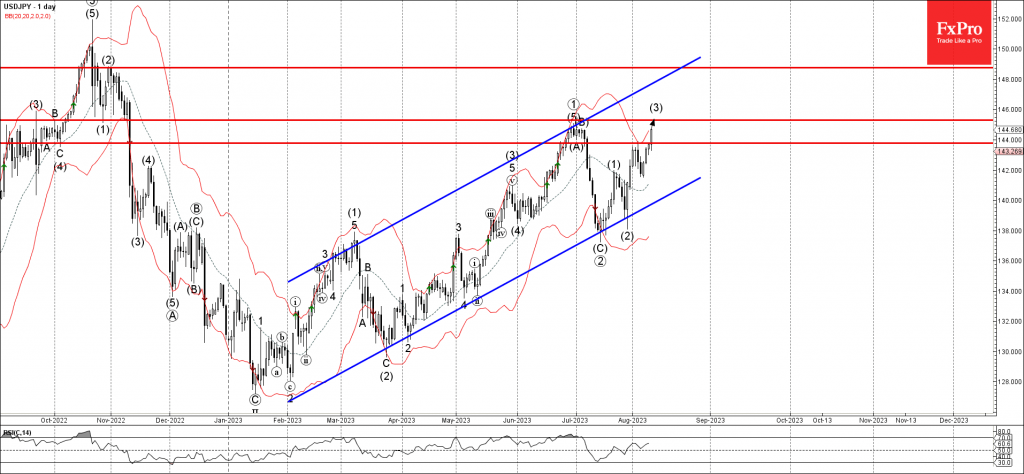Screen dimensions: 1024x474
Task: Click the circled 2 wave label under (C)
Action: click(x=600, y=261)
